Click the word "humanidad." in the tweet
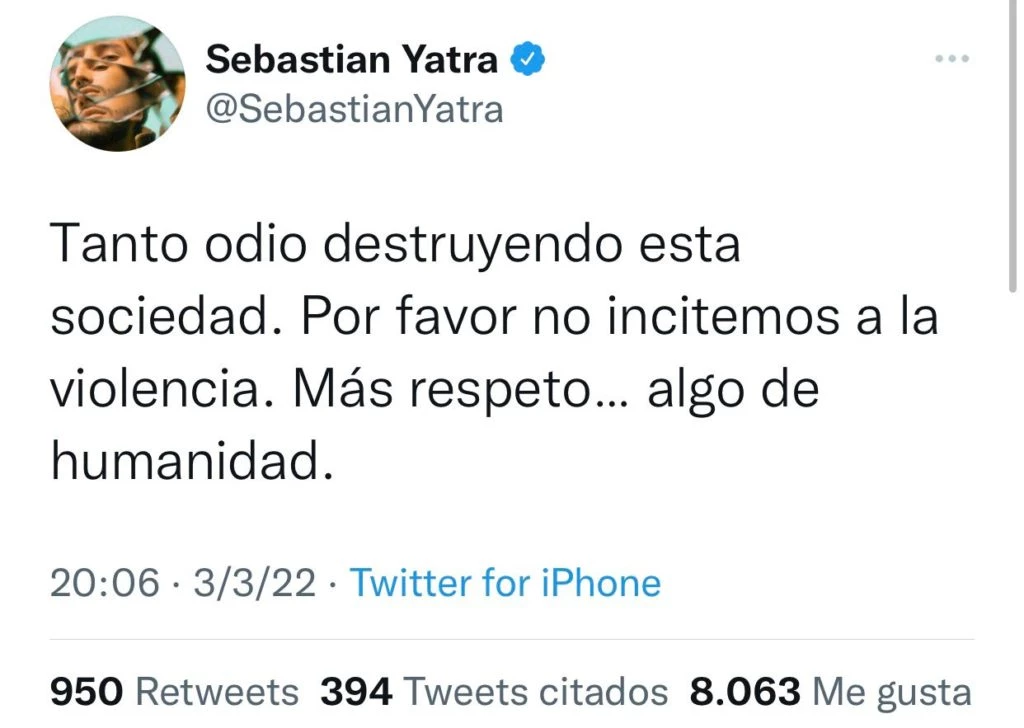This screenshot has height=728, width=1024. pos(190,461)
